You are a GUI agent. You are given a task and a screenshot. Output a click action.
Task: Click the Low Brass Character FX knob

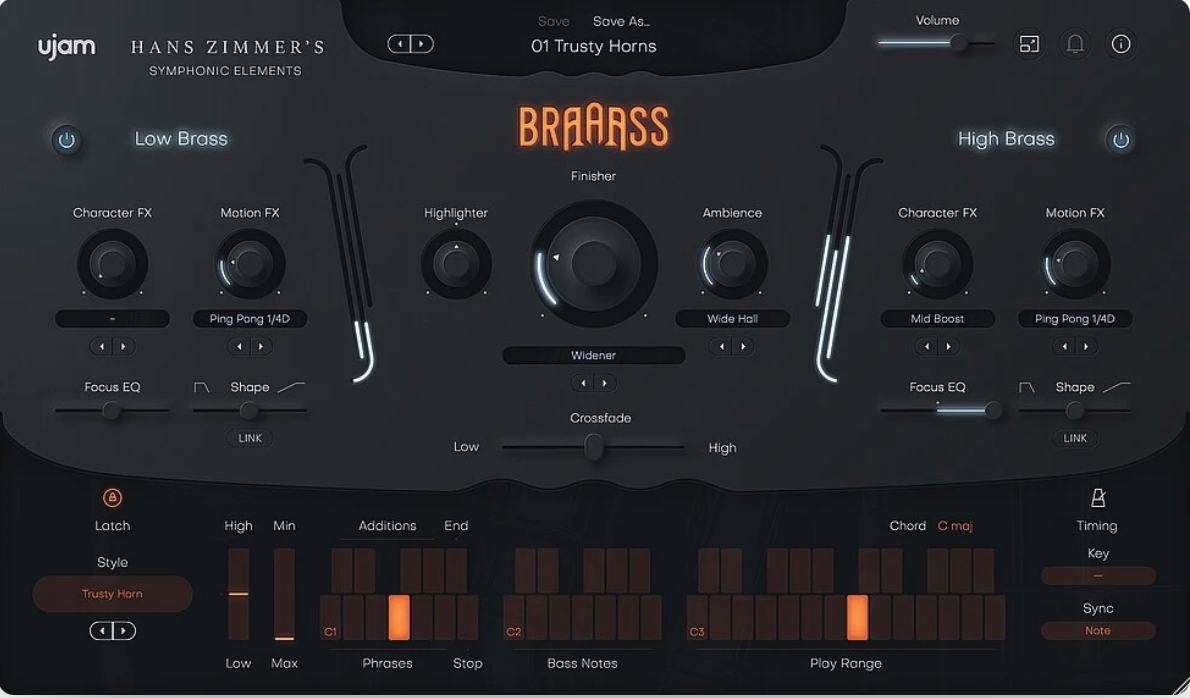(112, 264)
